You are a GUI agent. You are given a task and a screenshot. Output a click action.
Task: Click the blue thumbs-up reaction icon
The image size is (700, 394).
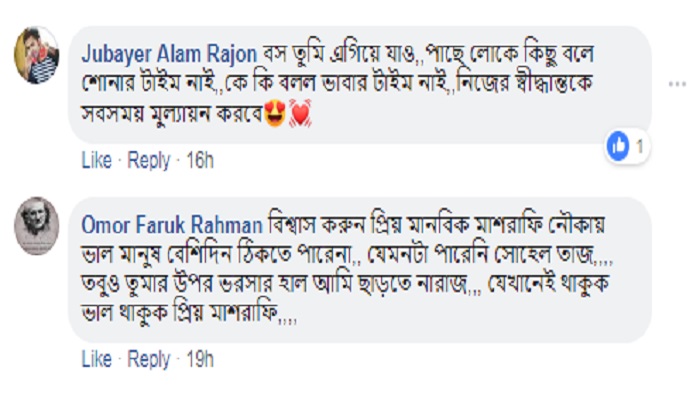618,146
